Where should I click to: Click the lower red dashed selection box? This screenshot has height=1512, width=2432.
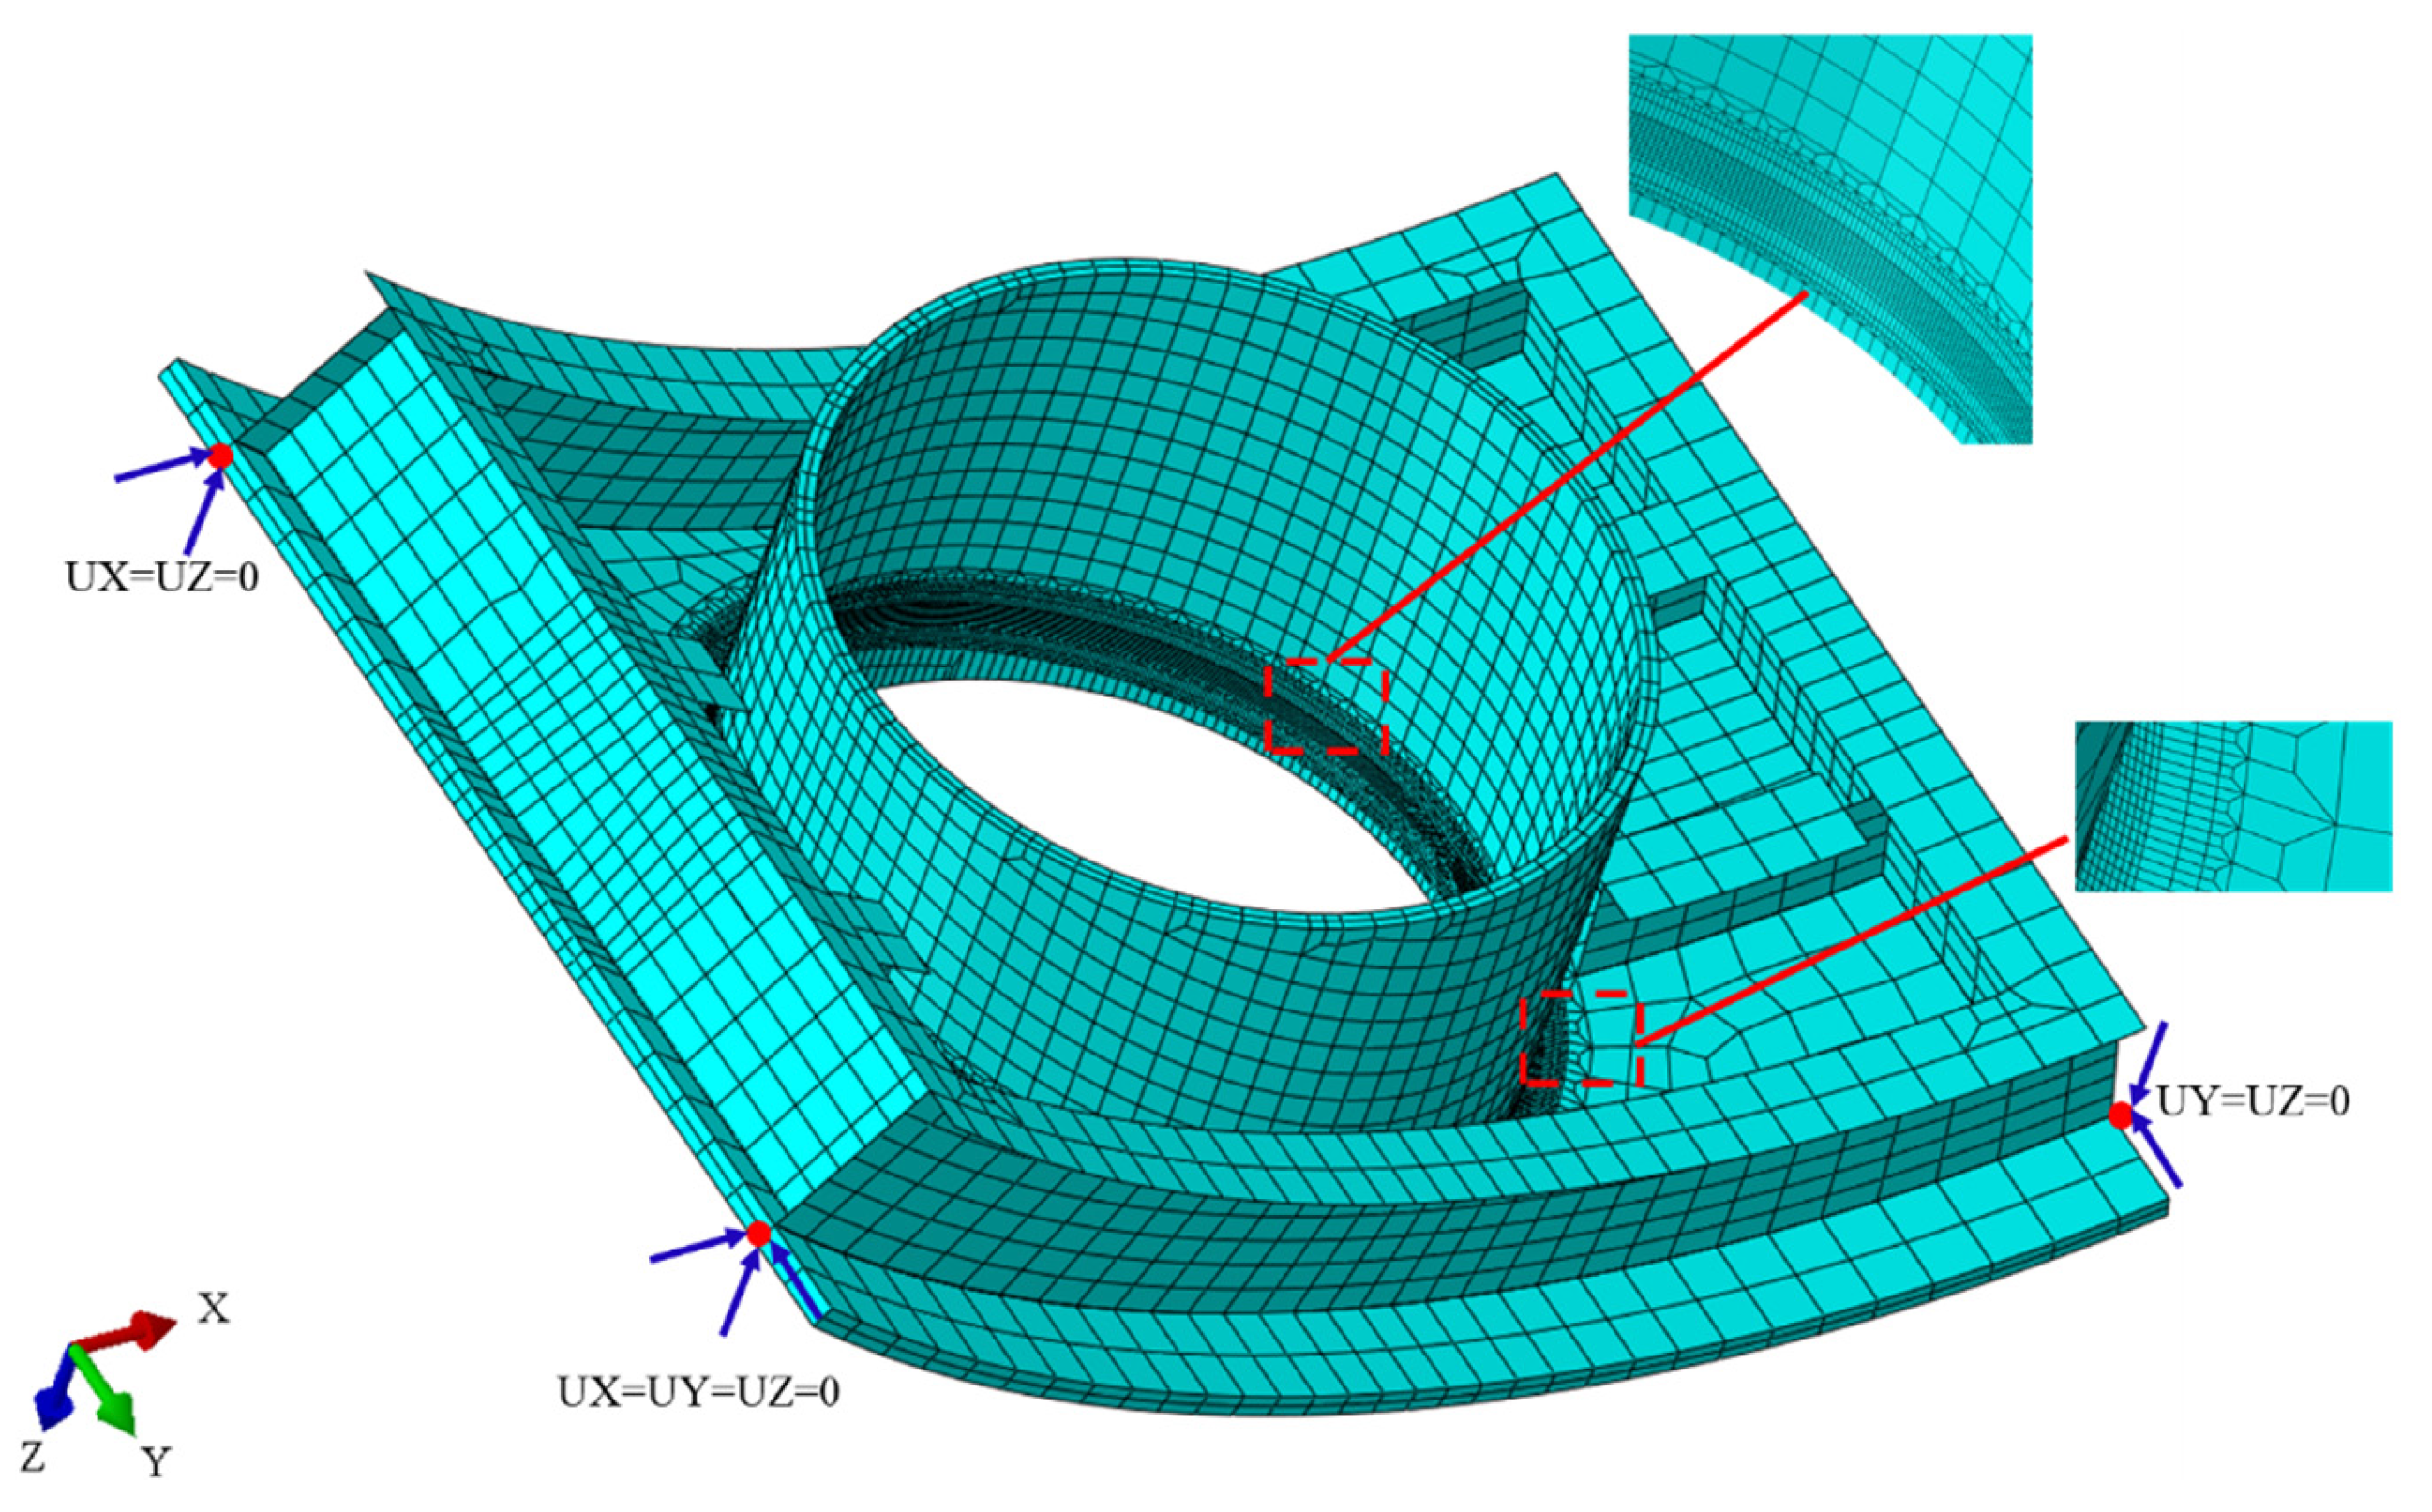(1581, 1038)
